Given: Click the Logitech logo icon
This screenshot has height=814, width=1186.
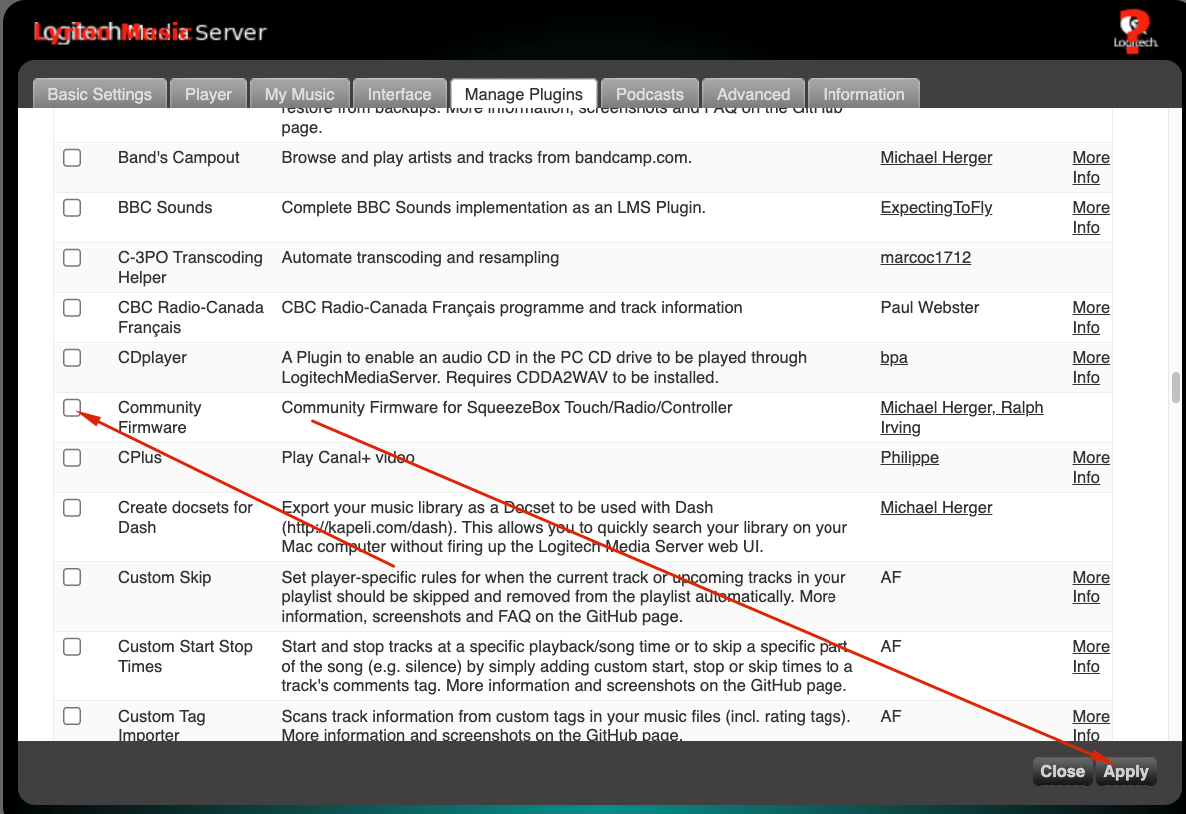Looking at the screenshot, I should tap(1136, 29).
